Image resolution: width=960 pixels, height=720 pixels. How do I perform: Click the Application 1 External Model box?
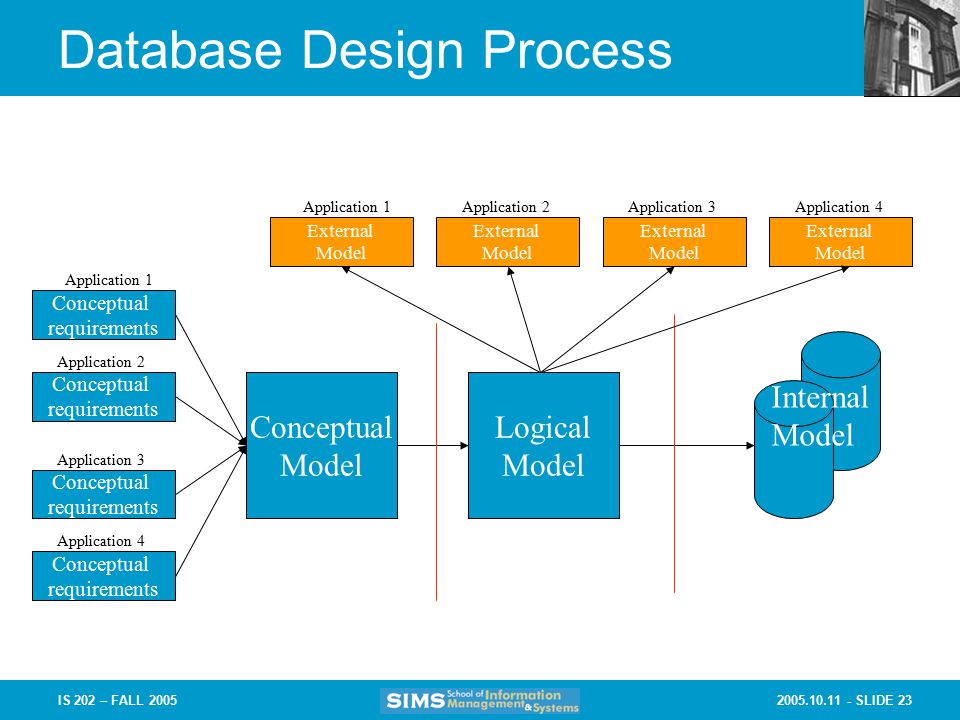342,242
